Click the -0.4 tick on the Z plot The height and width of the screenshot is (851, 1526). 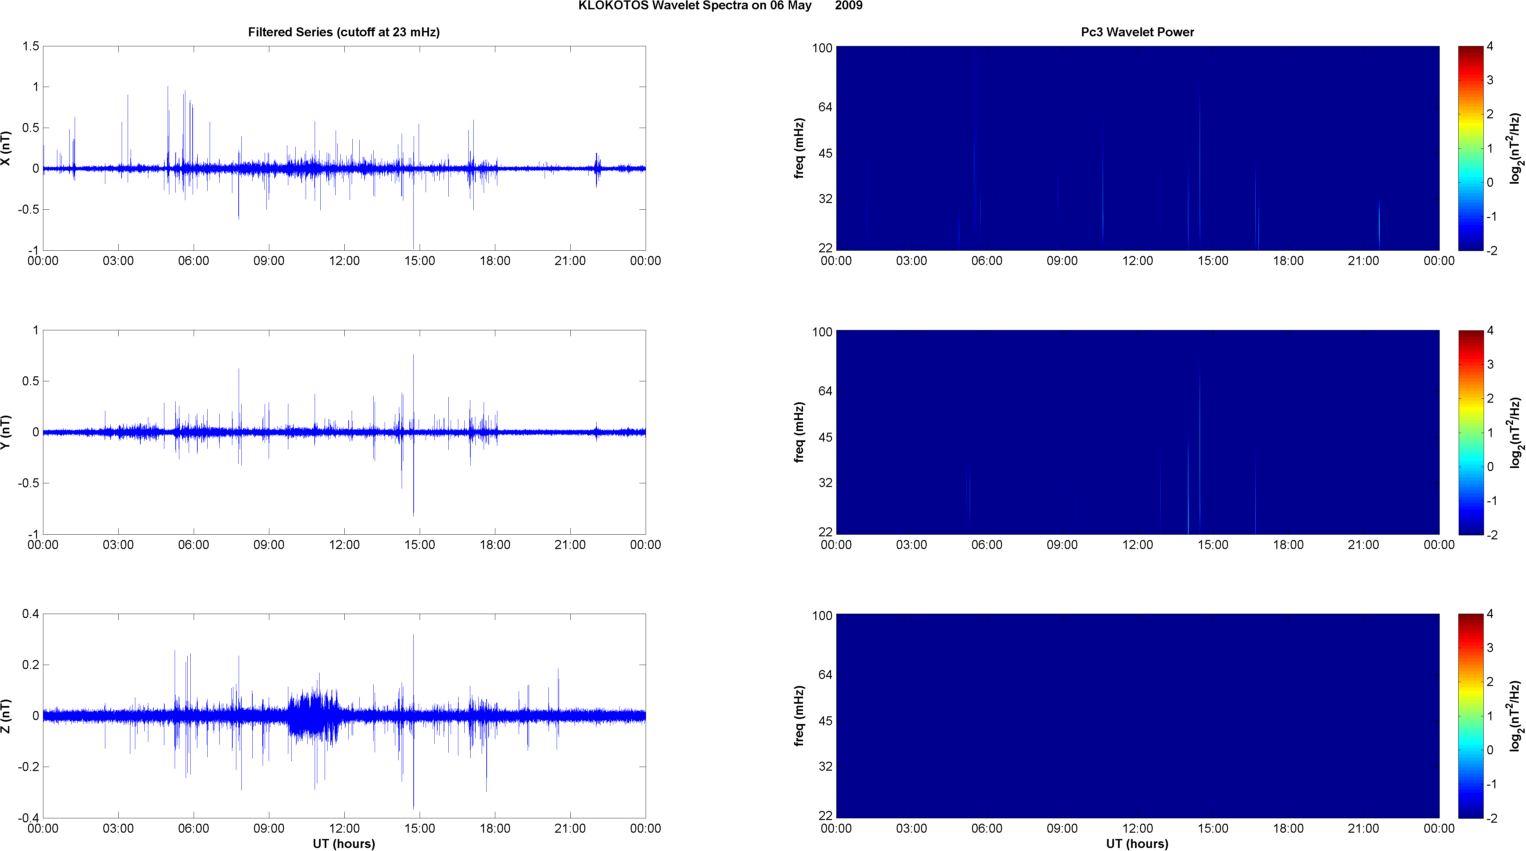[28, 818]
